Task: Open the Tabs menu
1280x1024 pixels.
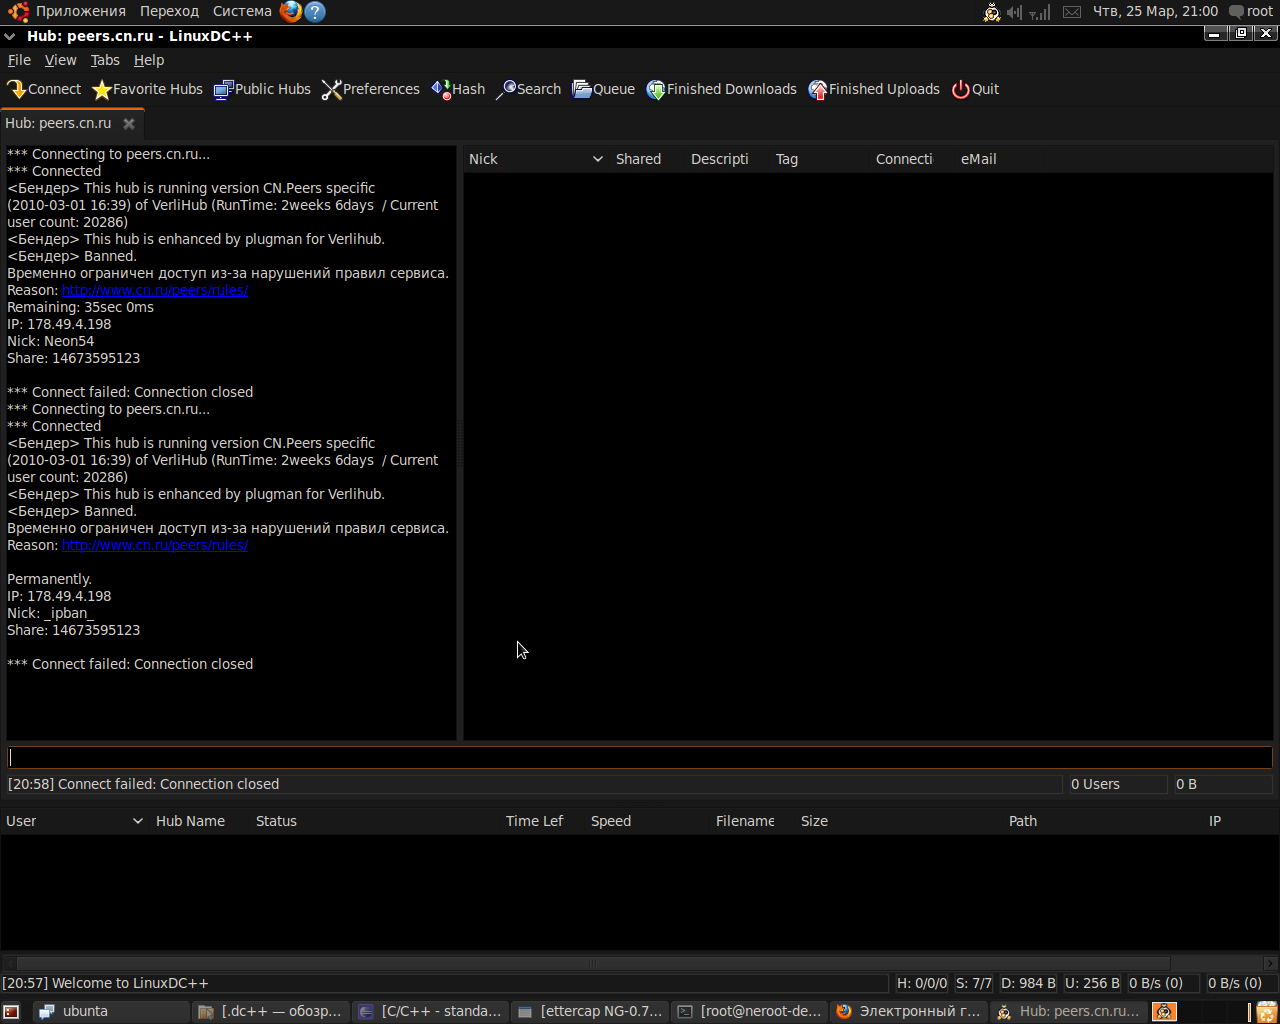Action: pos(105,60)
